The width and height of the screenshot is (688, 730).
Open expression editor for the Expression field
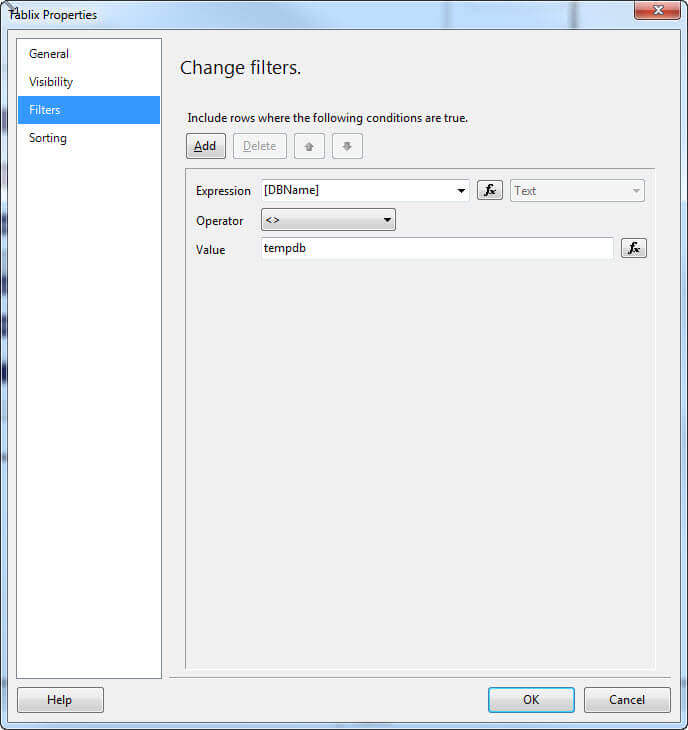[x=490, y=190]
